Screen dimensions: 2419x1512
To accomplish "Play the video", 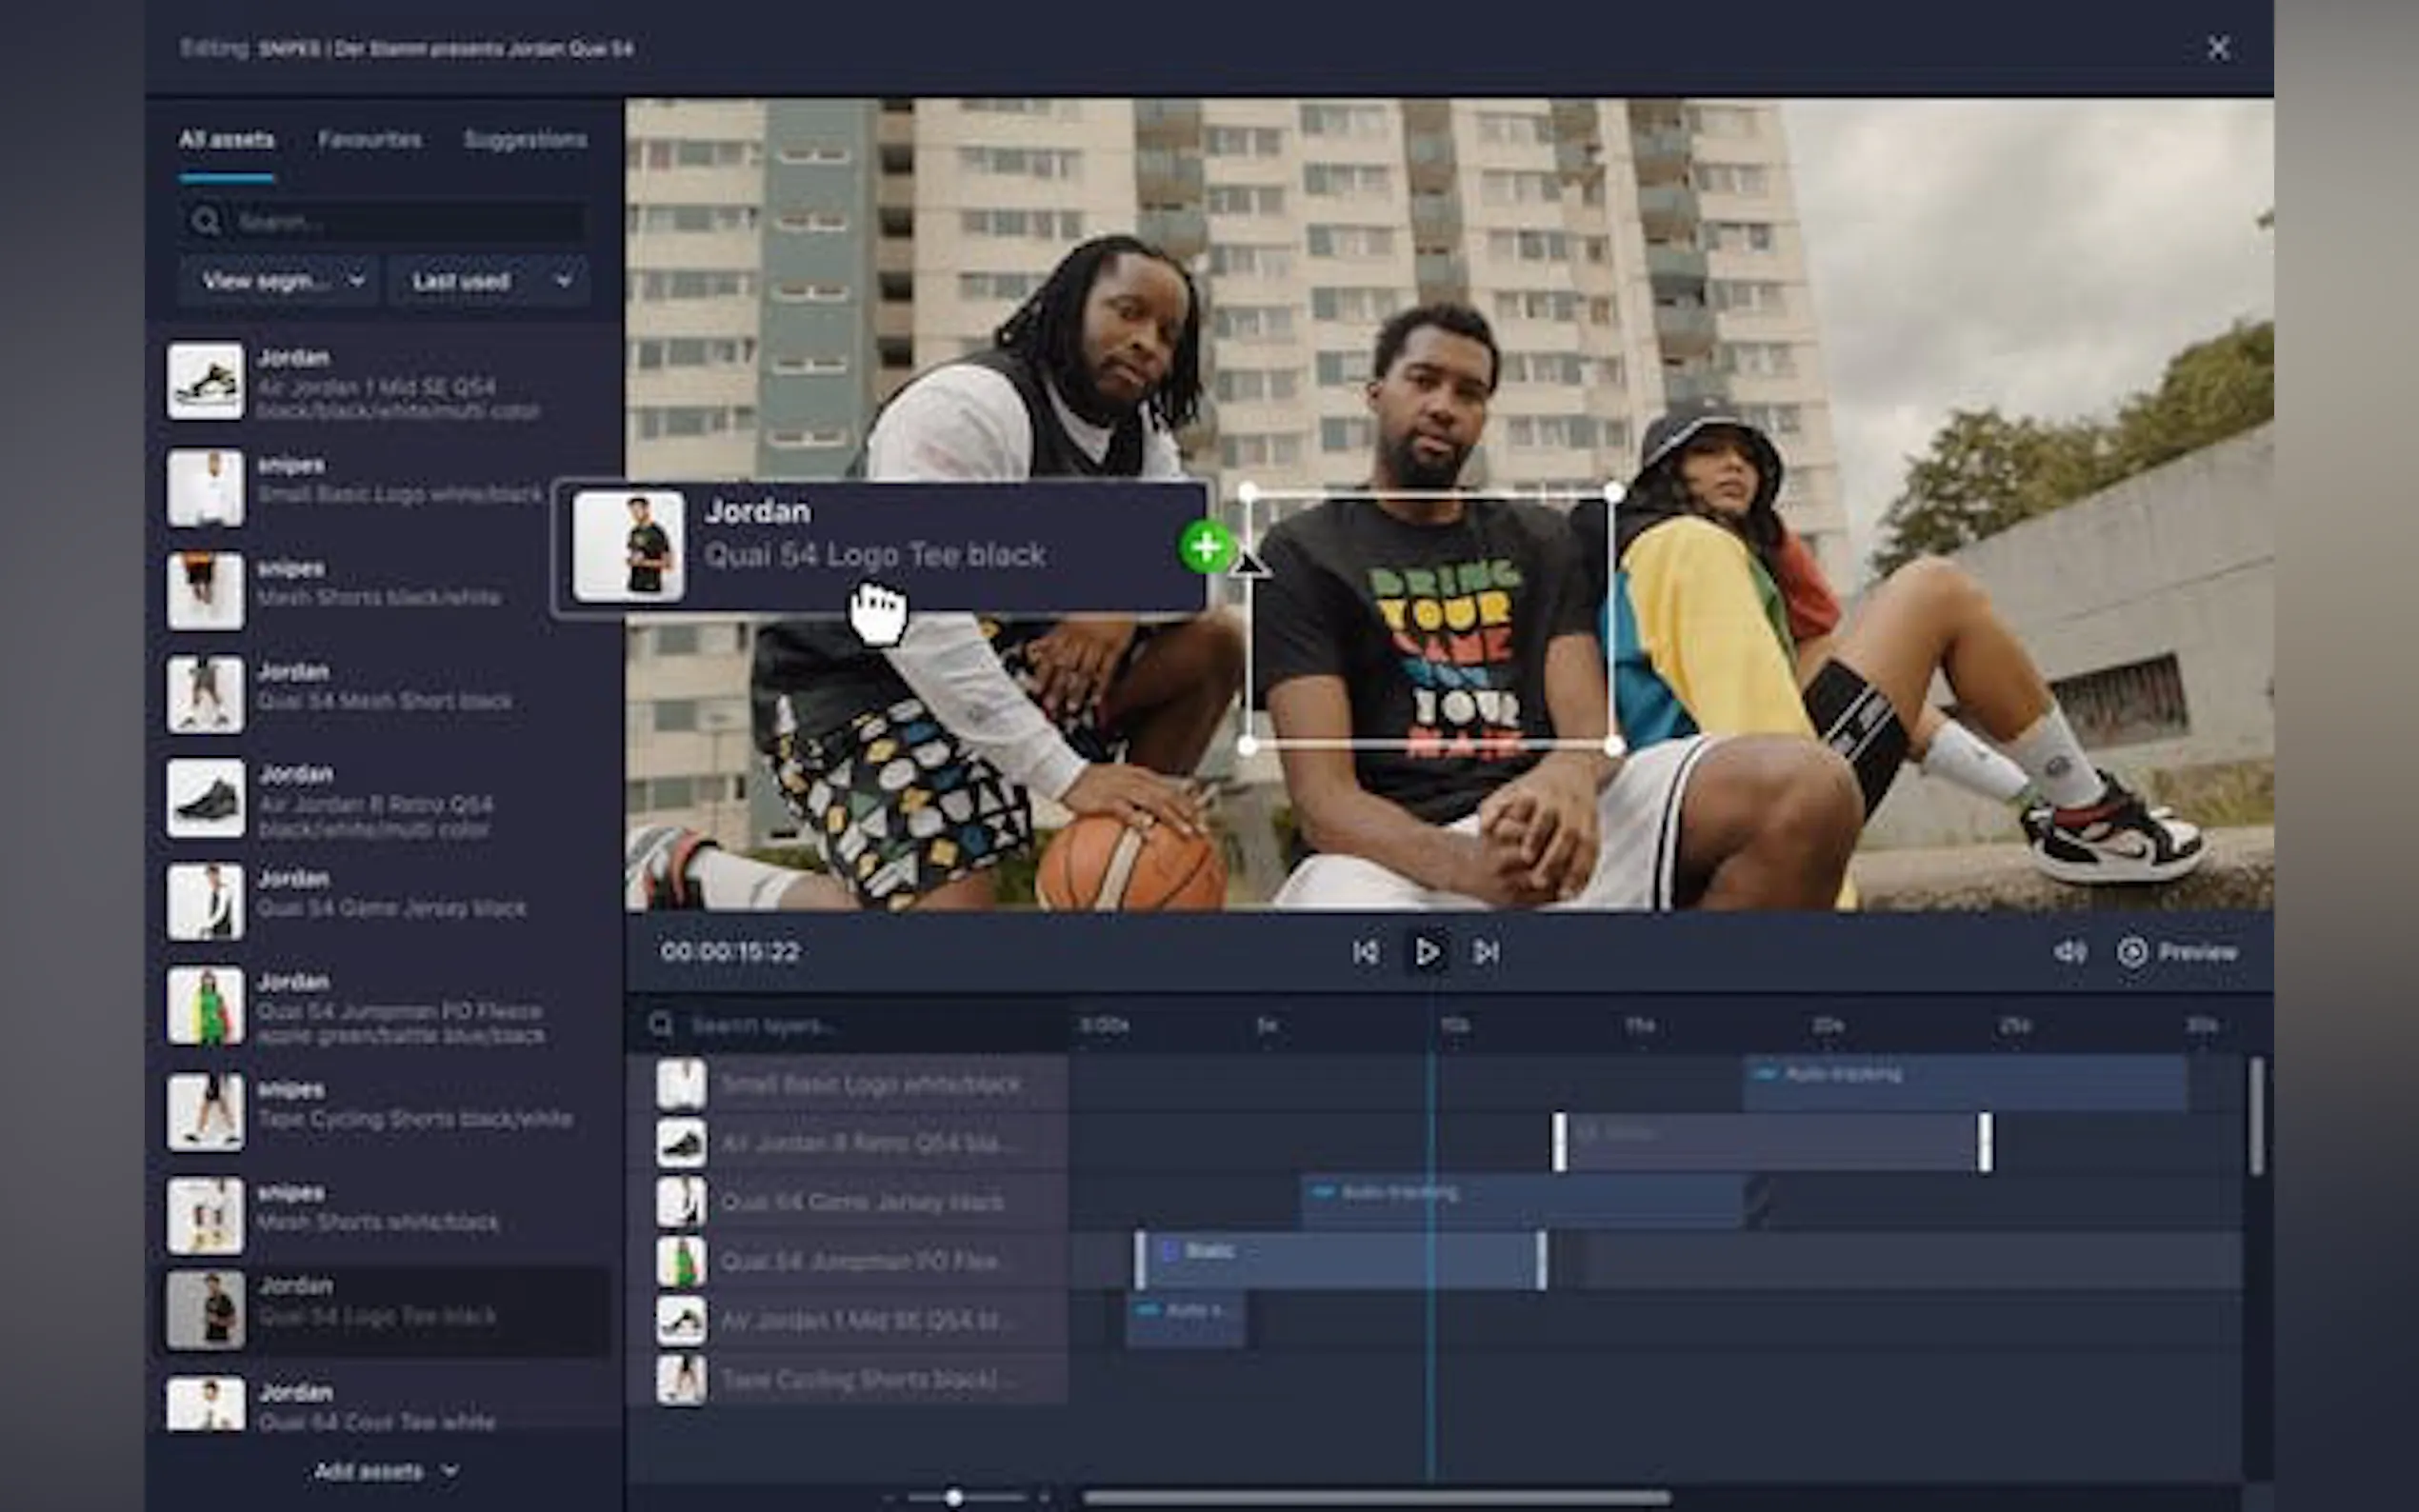I will pyautogui.click(x=1426, y=952).
